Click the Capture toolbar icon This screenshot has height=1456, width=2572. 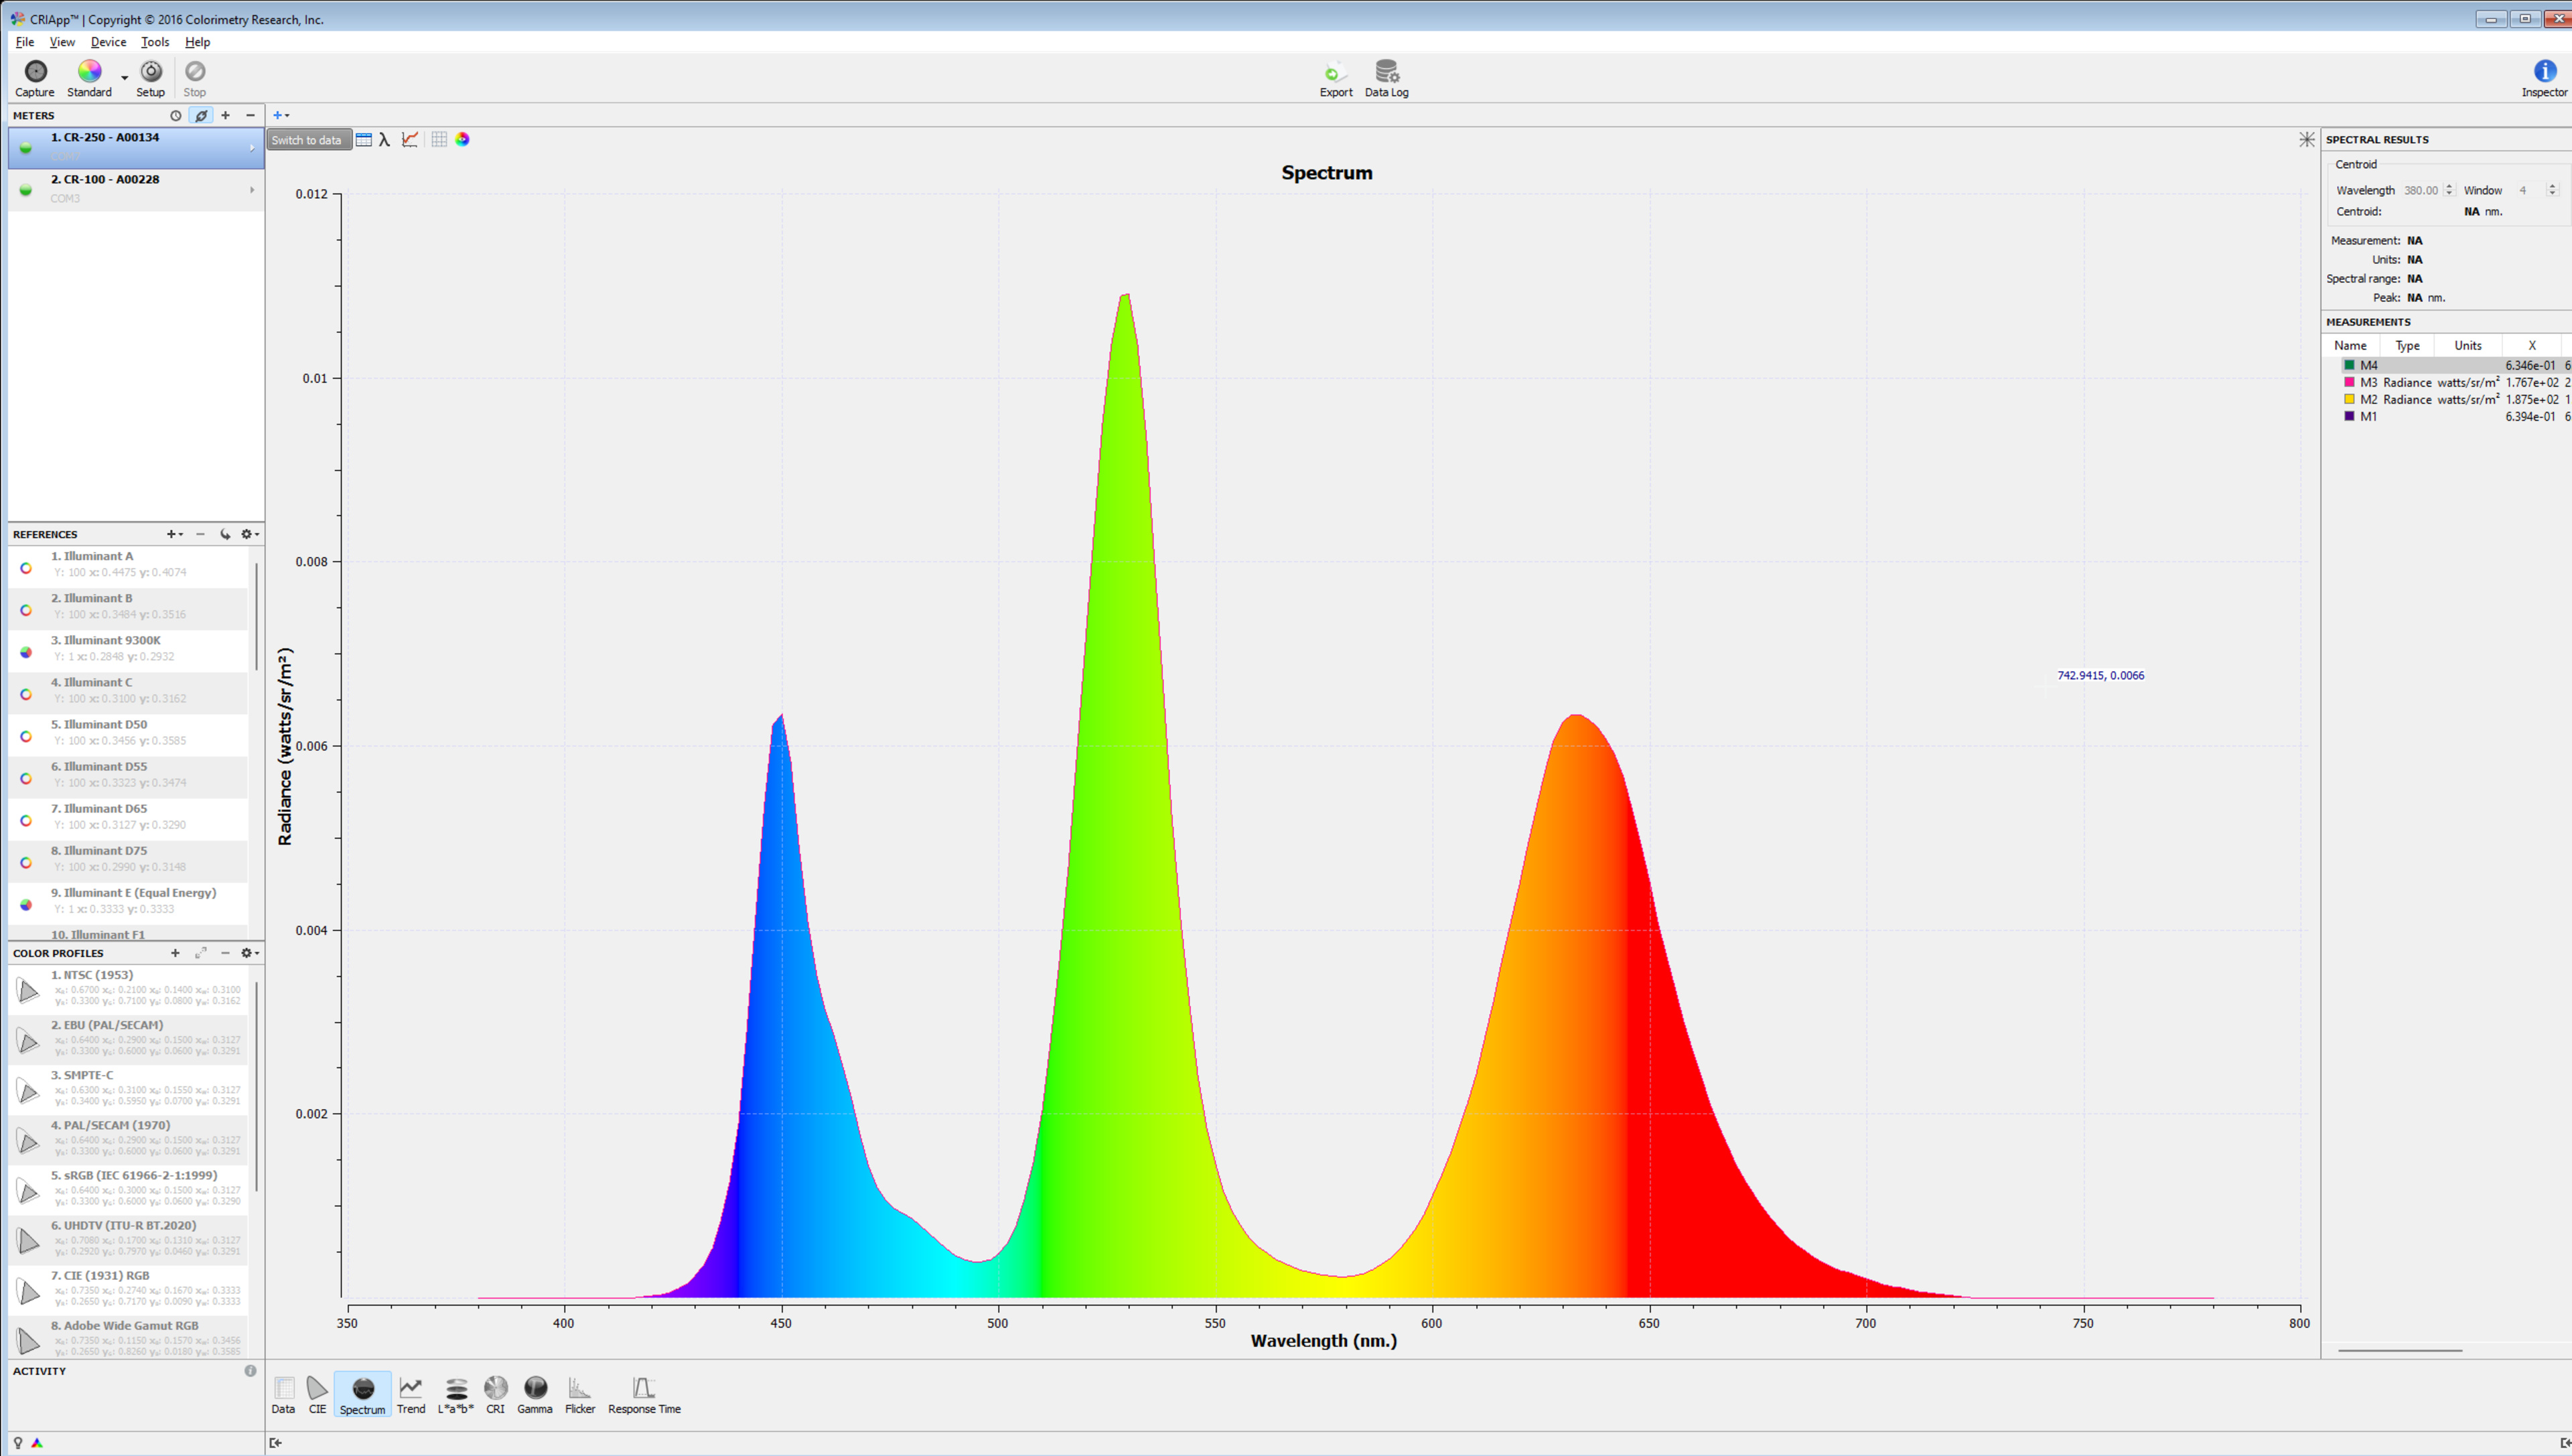pos(35,72)
